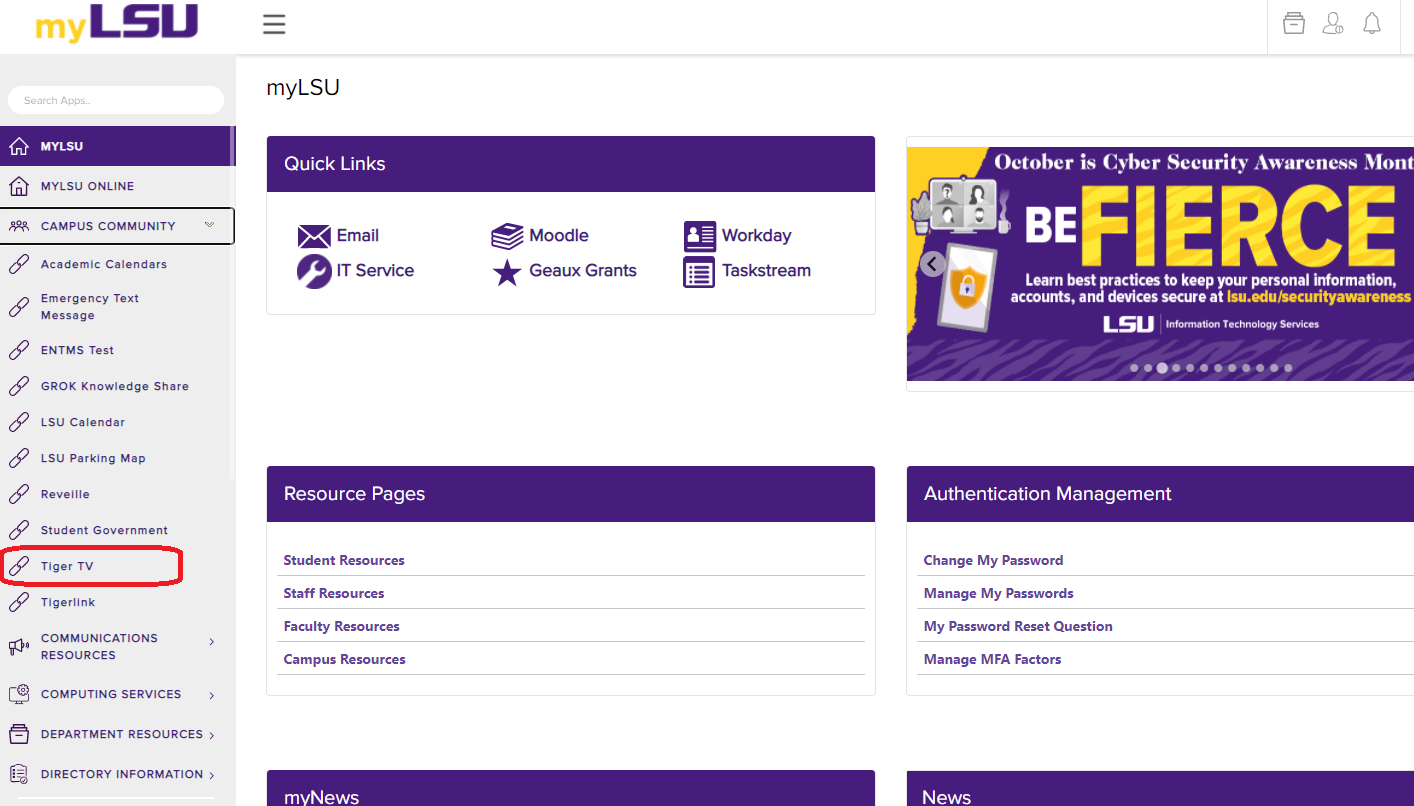Select MYLSU sidebar menu item

click(116, 146)
